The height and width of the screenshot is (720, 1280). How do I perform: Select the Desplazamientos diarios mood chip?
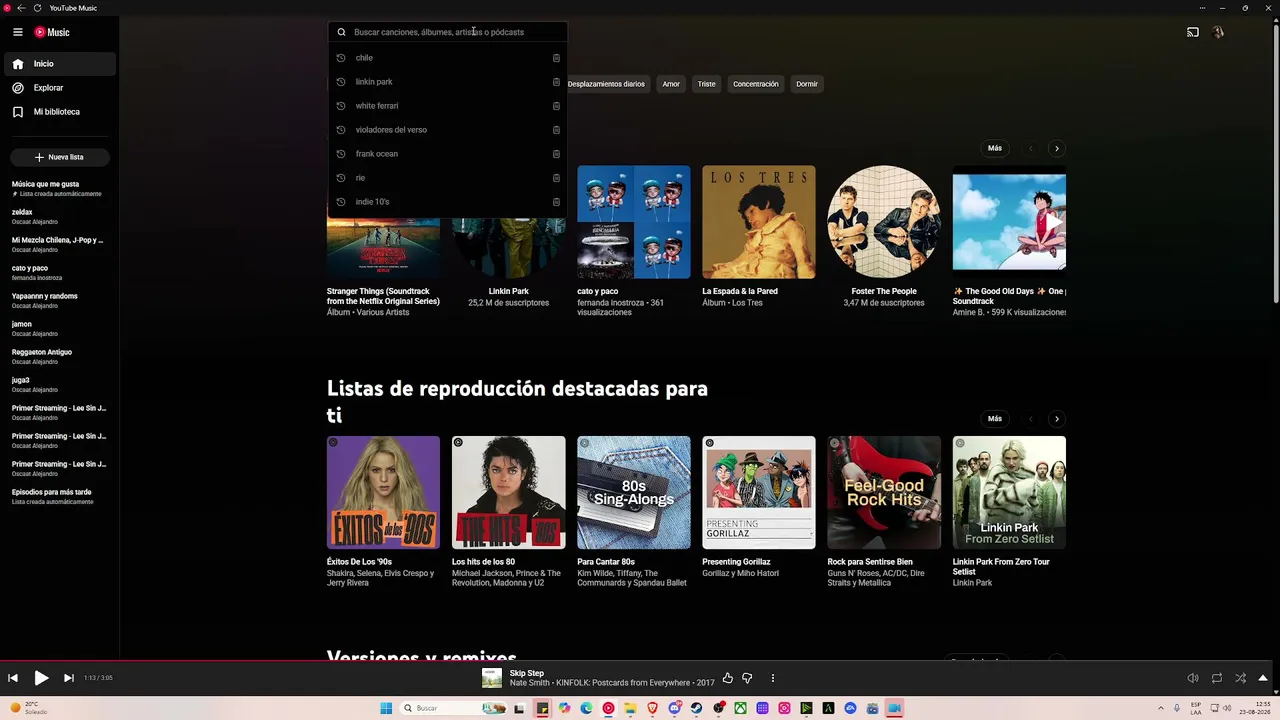[606, 84]
